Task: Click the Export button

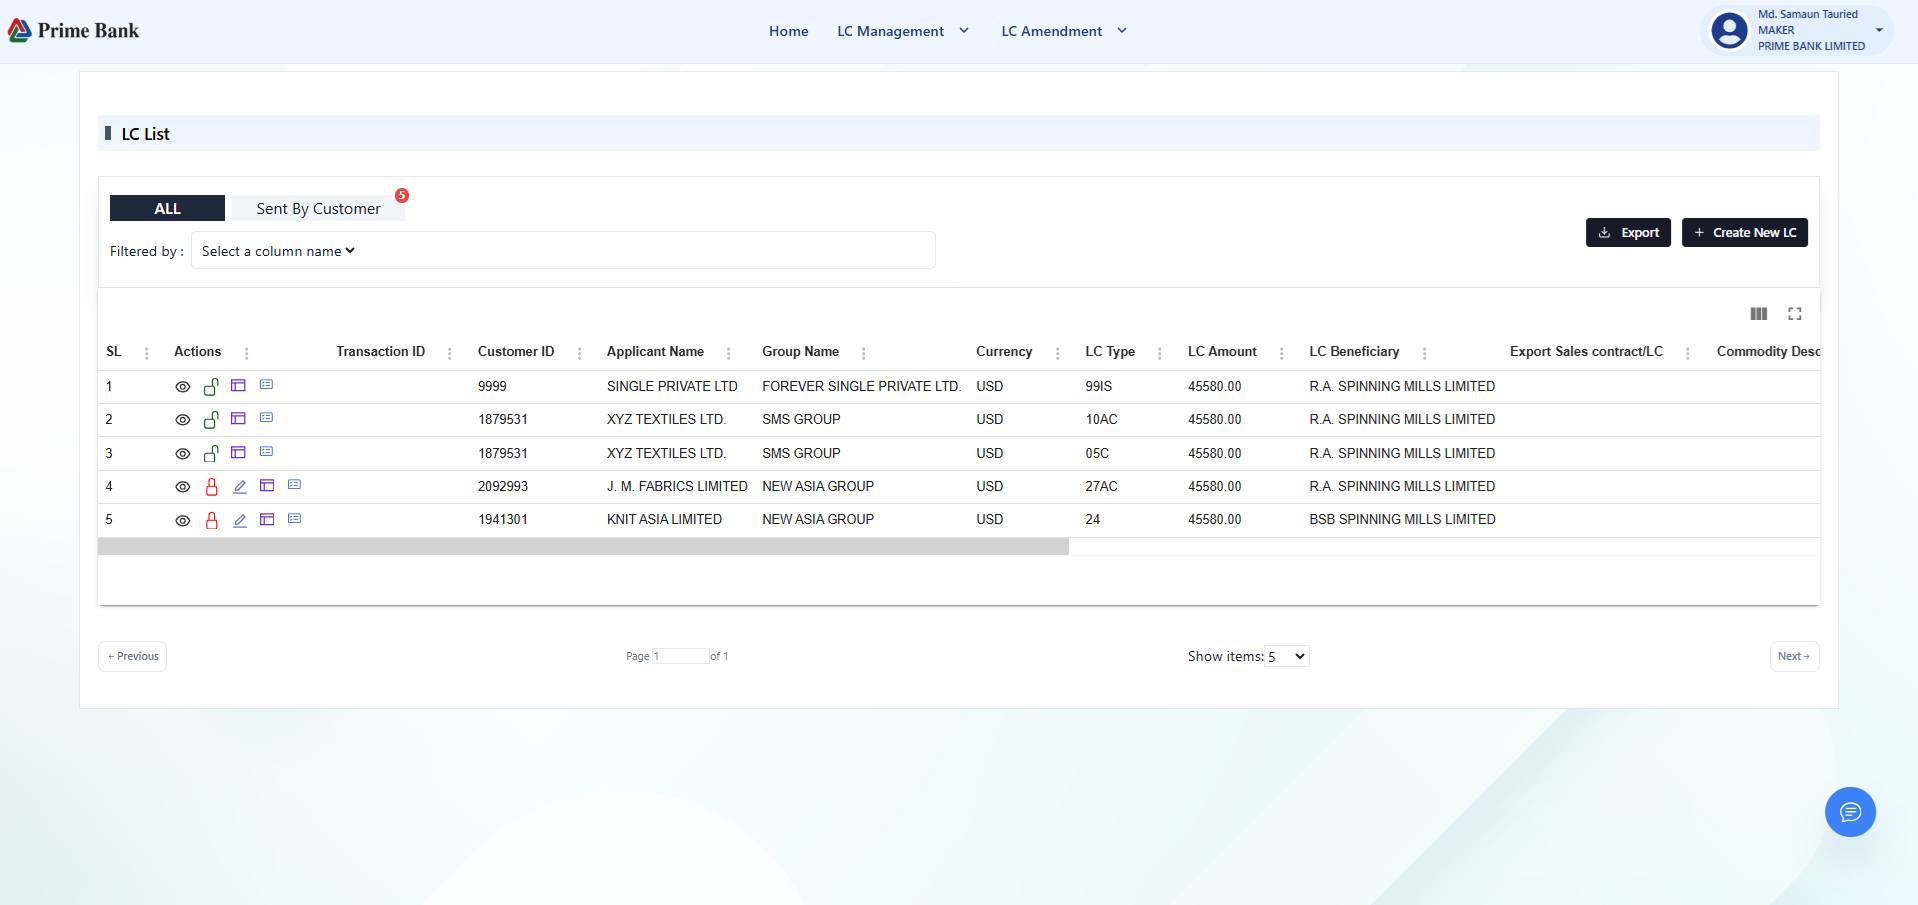Action: pyautogui.click(x=1628, y=232)
